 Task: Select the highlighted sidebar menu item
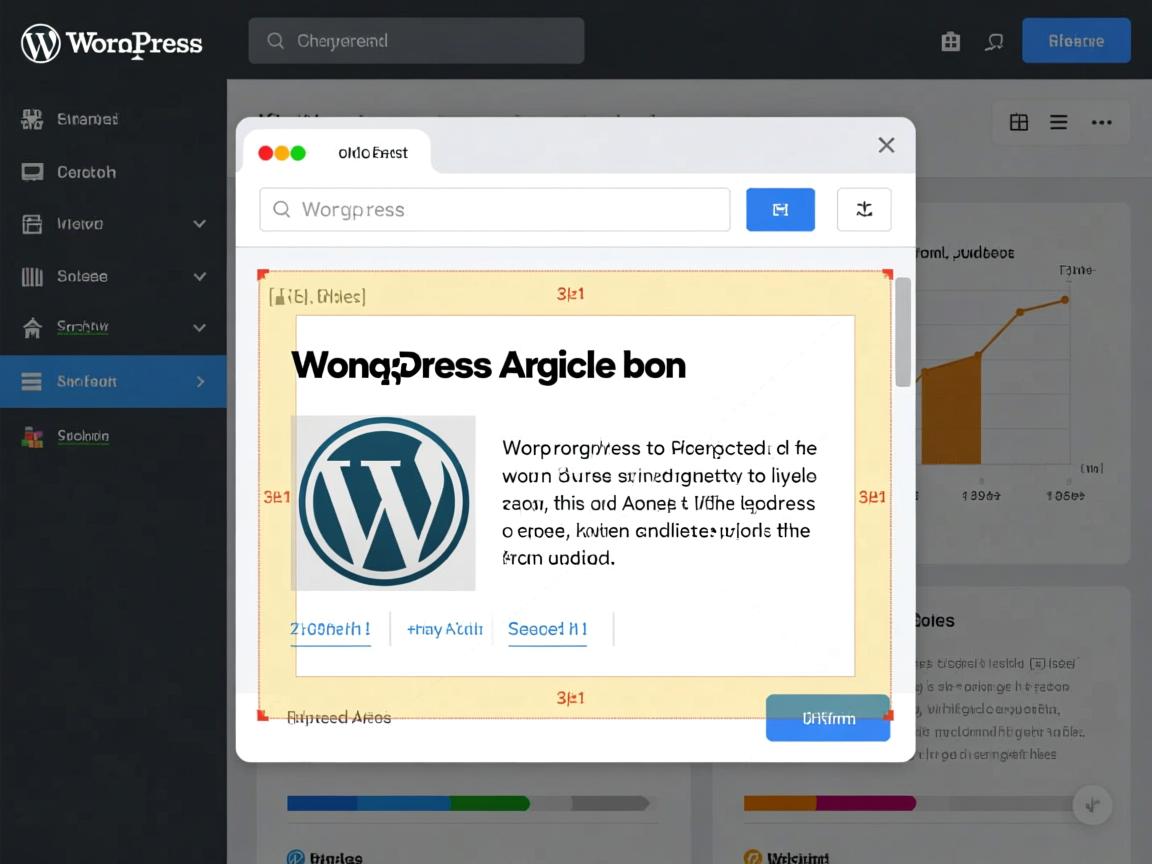(112, 381)
